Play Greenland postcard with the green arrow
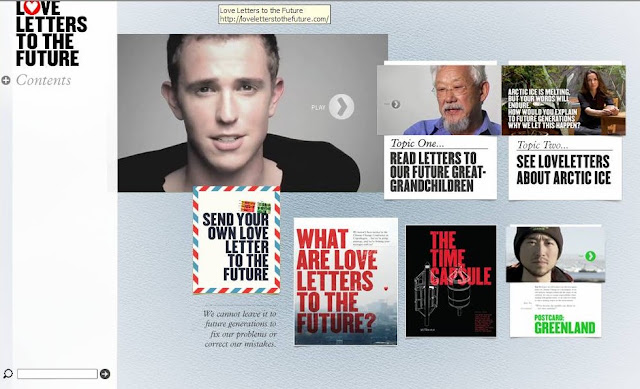Viewport: 640px width, 389px height. [x=590, y=256]
